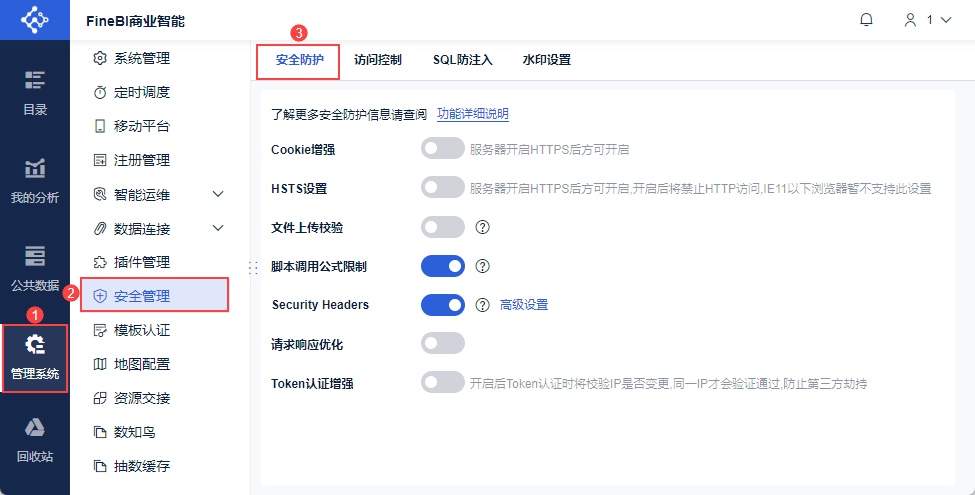Click the help icon beside Security Headers

[482, 305]
